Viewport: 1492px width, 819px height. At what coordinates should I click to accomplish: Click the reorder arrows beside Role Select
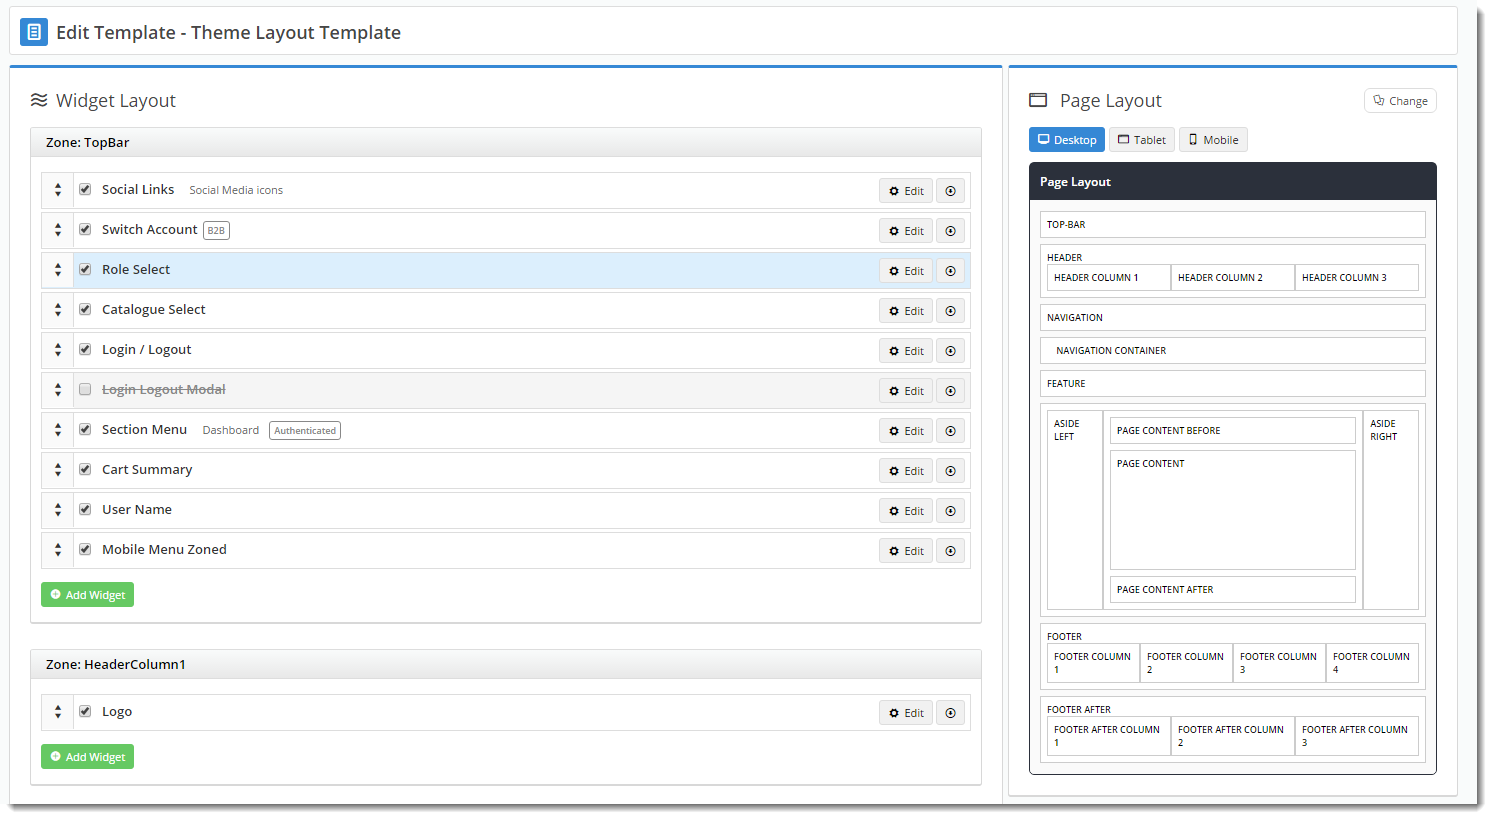(x=58, y=270)
